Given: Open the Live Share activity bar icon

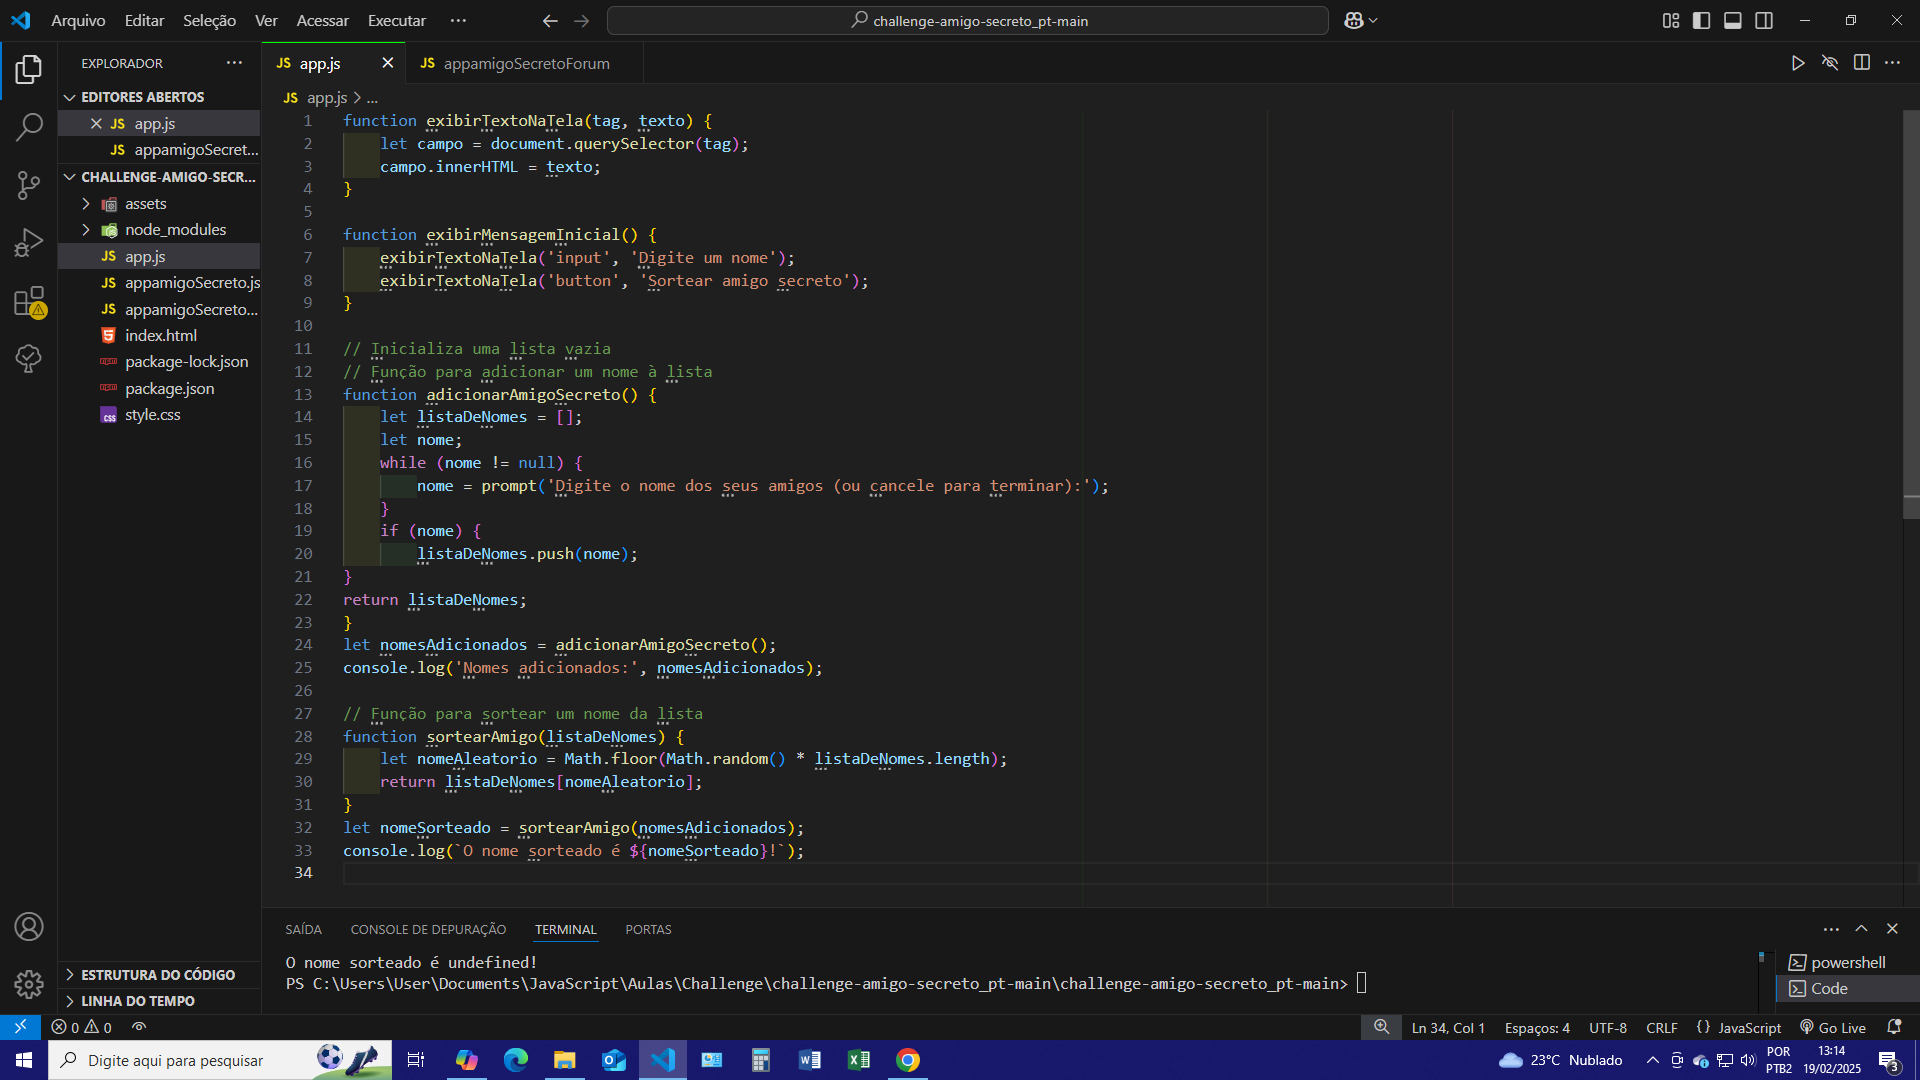Looking at the screenshot, I should (29, 358).
